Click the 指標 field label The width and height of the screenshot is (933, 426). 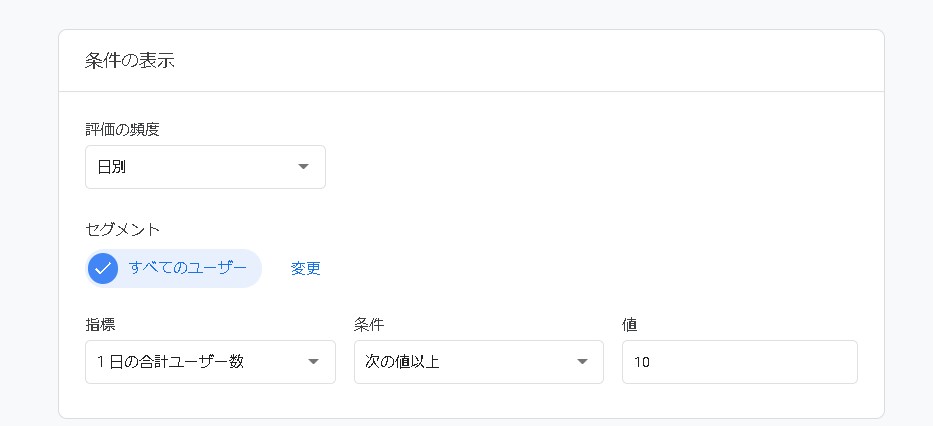pyautogui.click(x=100, y=324)
